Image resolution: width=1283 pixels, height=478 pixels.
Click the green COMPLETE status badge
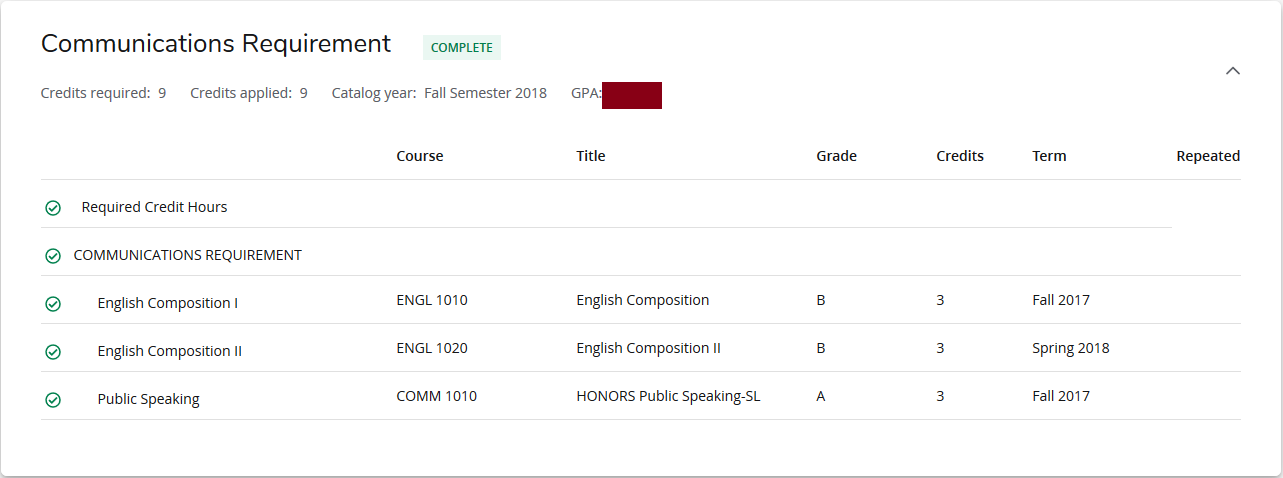[461, 47]
